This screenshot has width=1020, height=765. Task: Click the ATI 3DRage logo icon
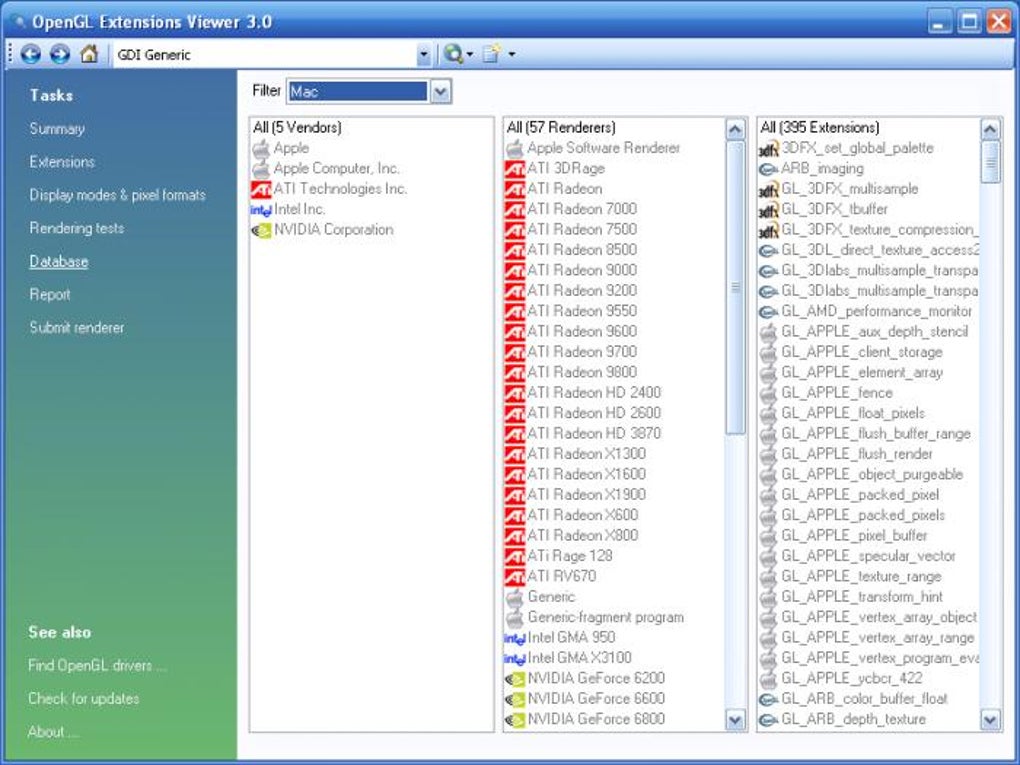[515, 169]
